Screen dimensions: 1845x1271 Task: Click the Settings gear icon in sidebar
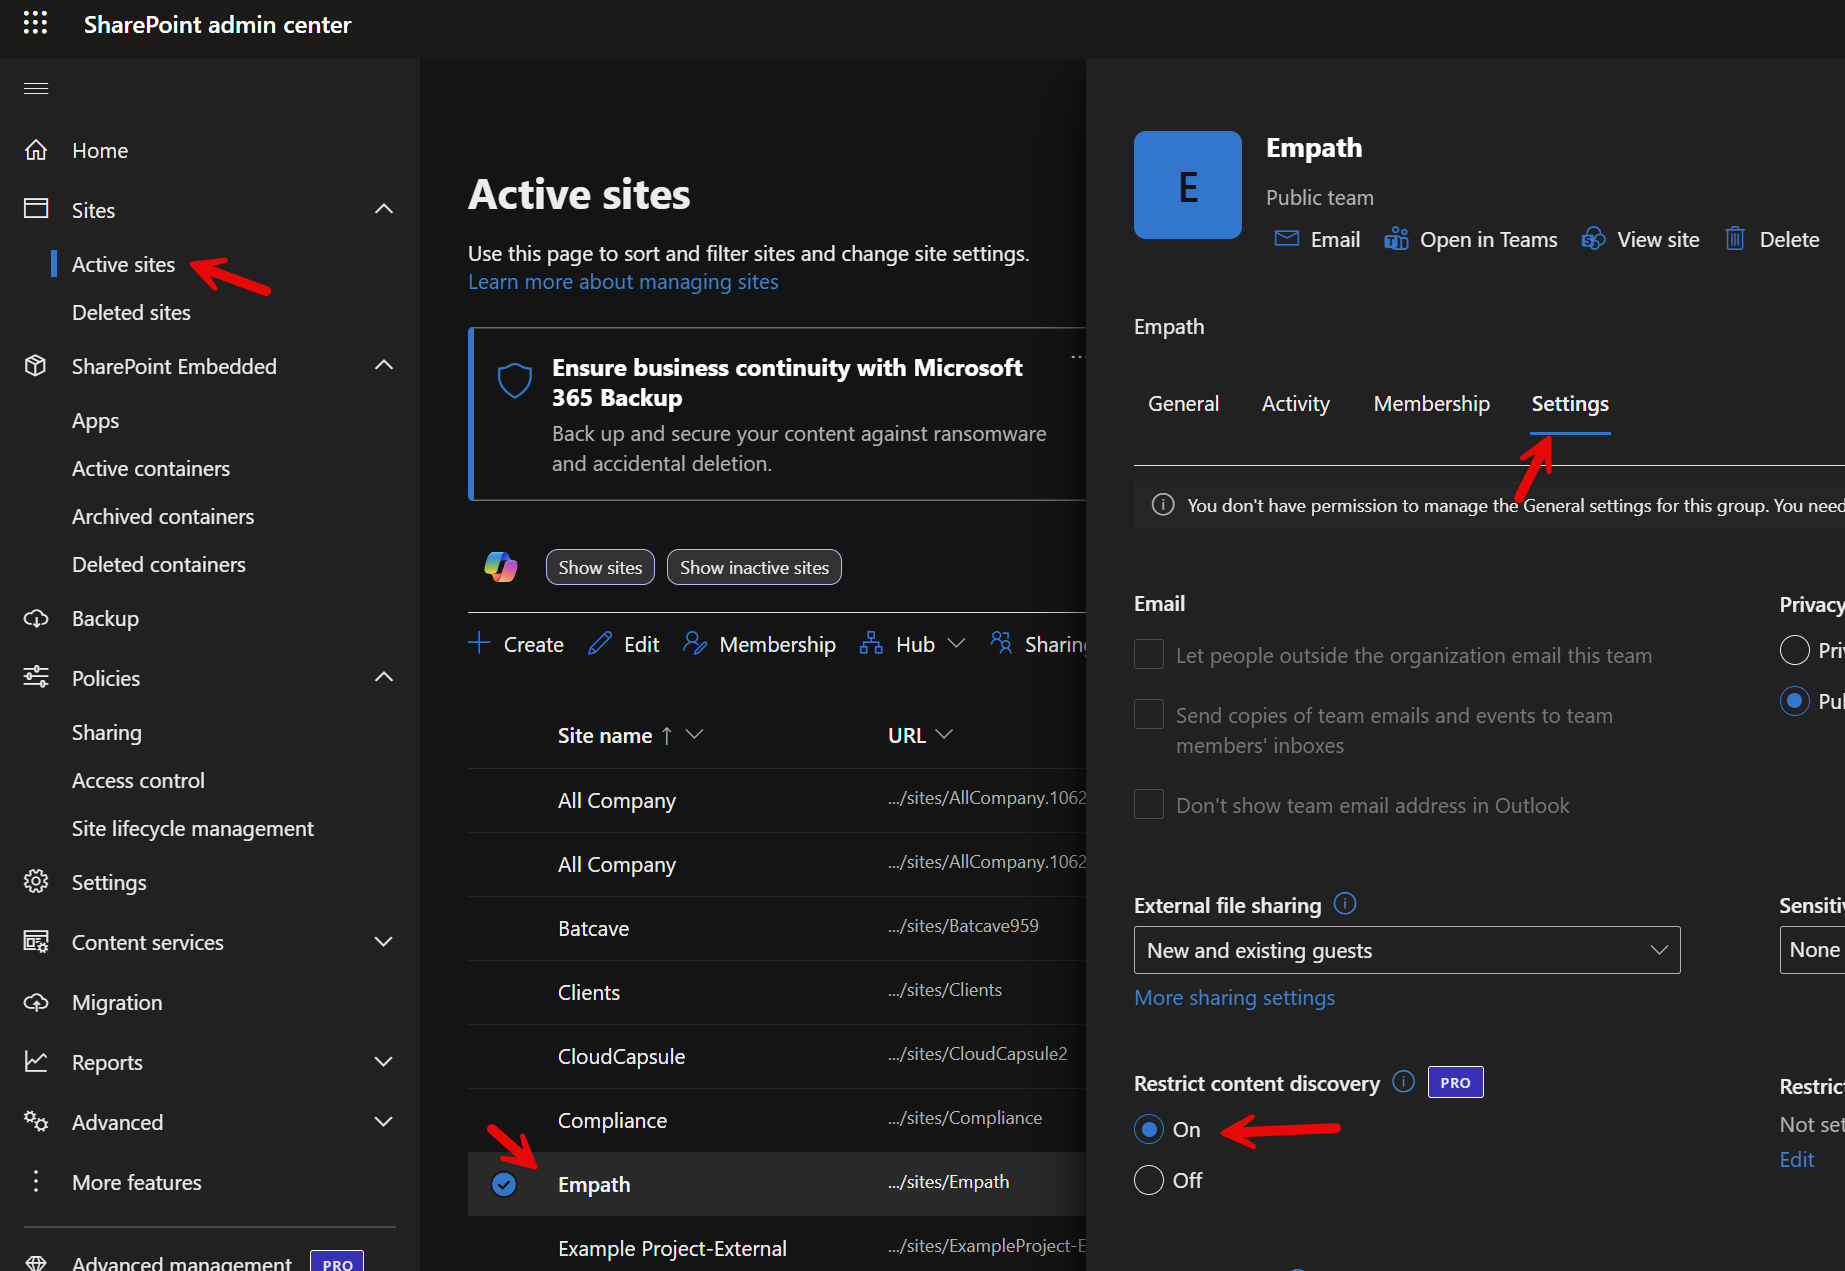[36, 882]
